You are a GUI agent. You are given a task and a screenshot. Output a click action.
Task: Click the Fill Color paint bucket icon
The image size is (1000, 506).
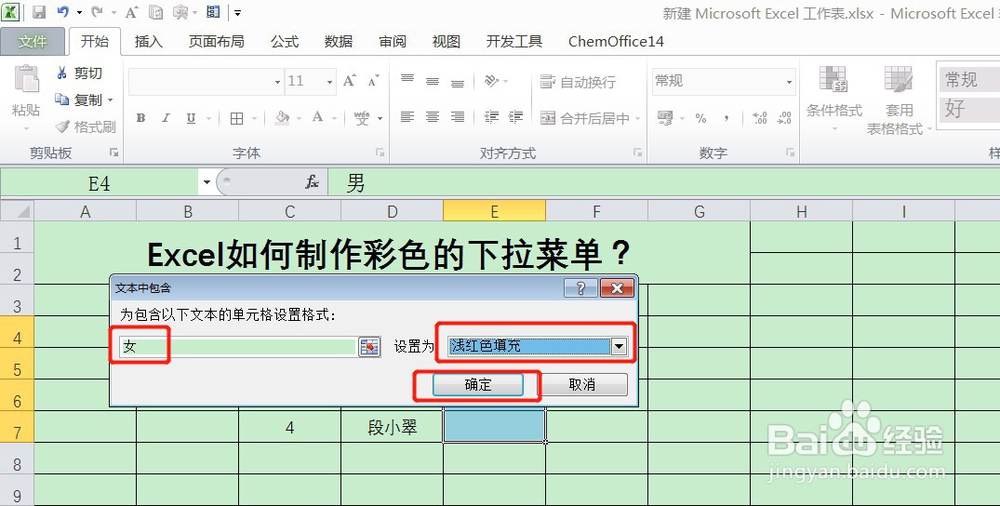[x=282, y=118]
